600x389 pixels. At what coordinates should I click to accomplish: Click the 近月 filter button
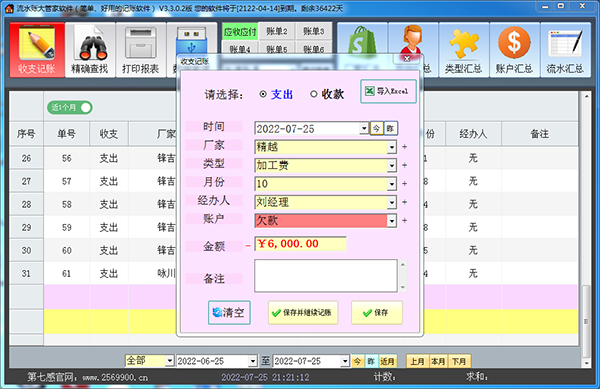[387, 361]
